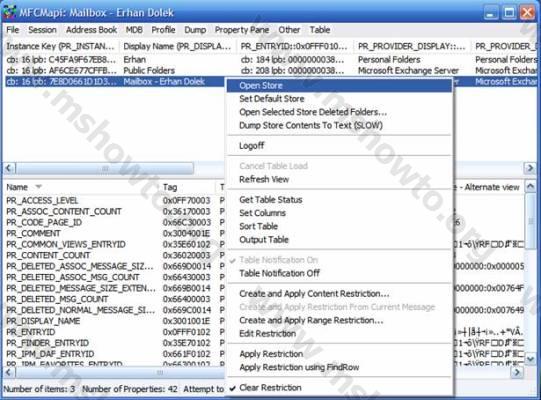This screenshot has width=541, height=400.
Task: Open the Property Pane menu
Action: tap(242, 30)
